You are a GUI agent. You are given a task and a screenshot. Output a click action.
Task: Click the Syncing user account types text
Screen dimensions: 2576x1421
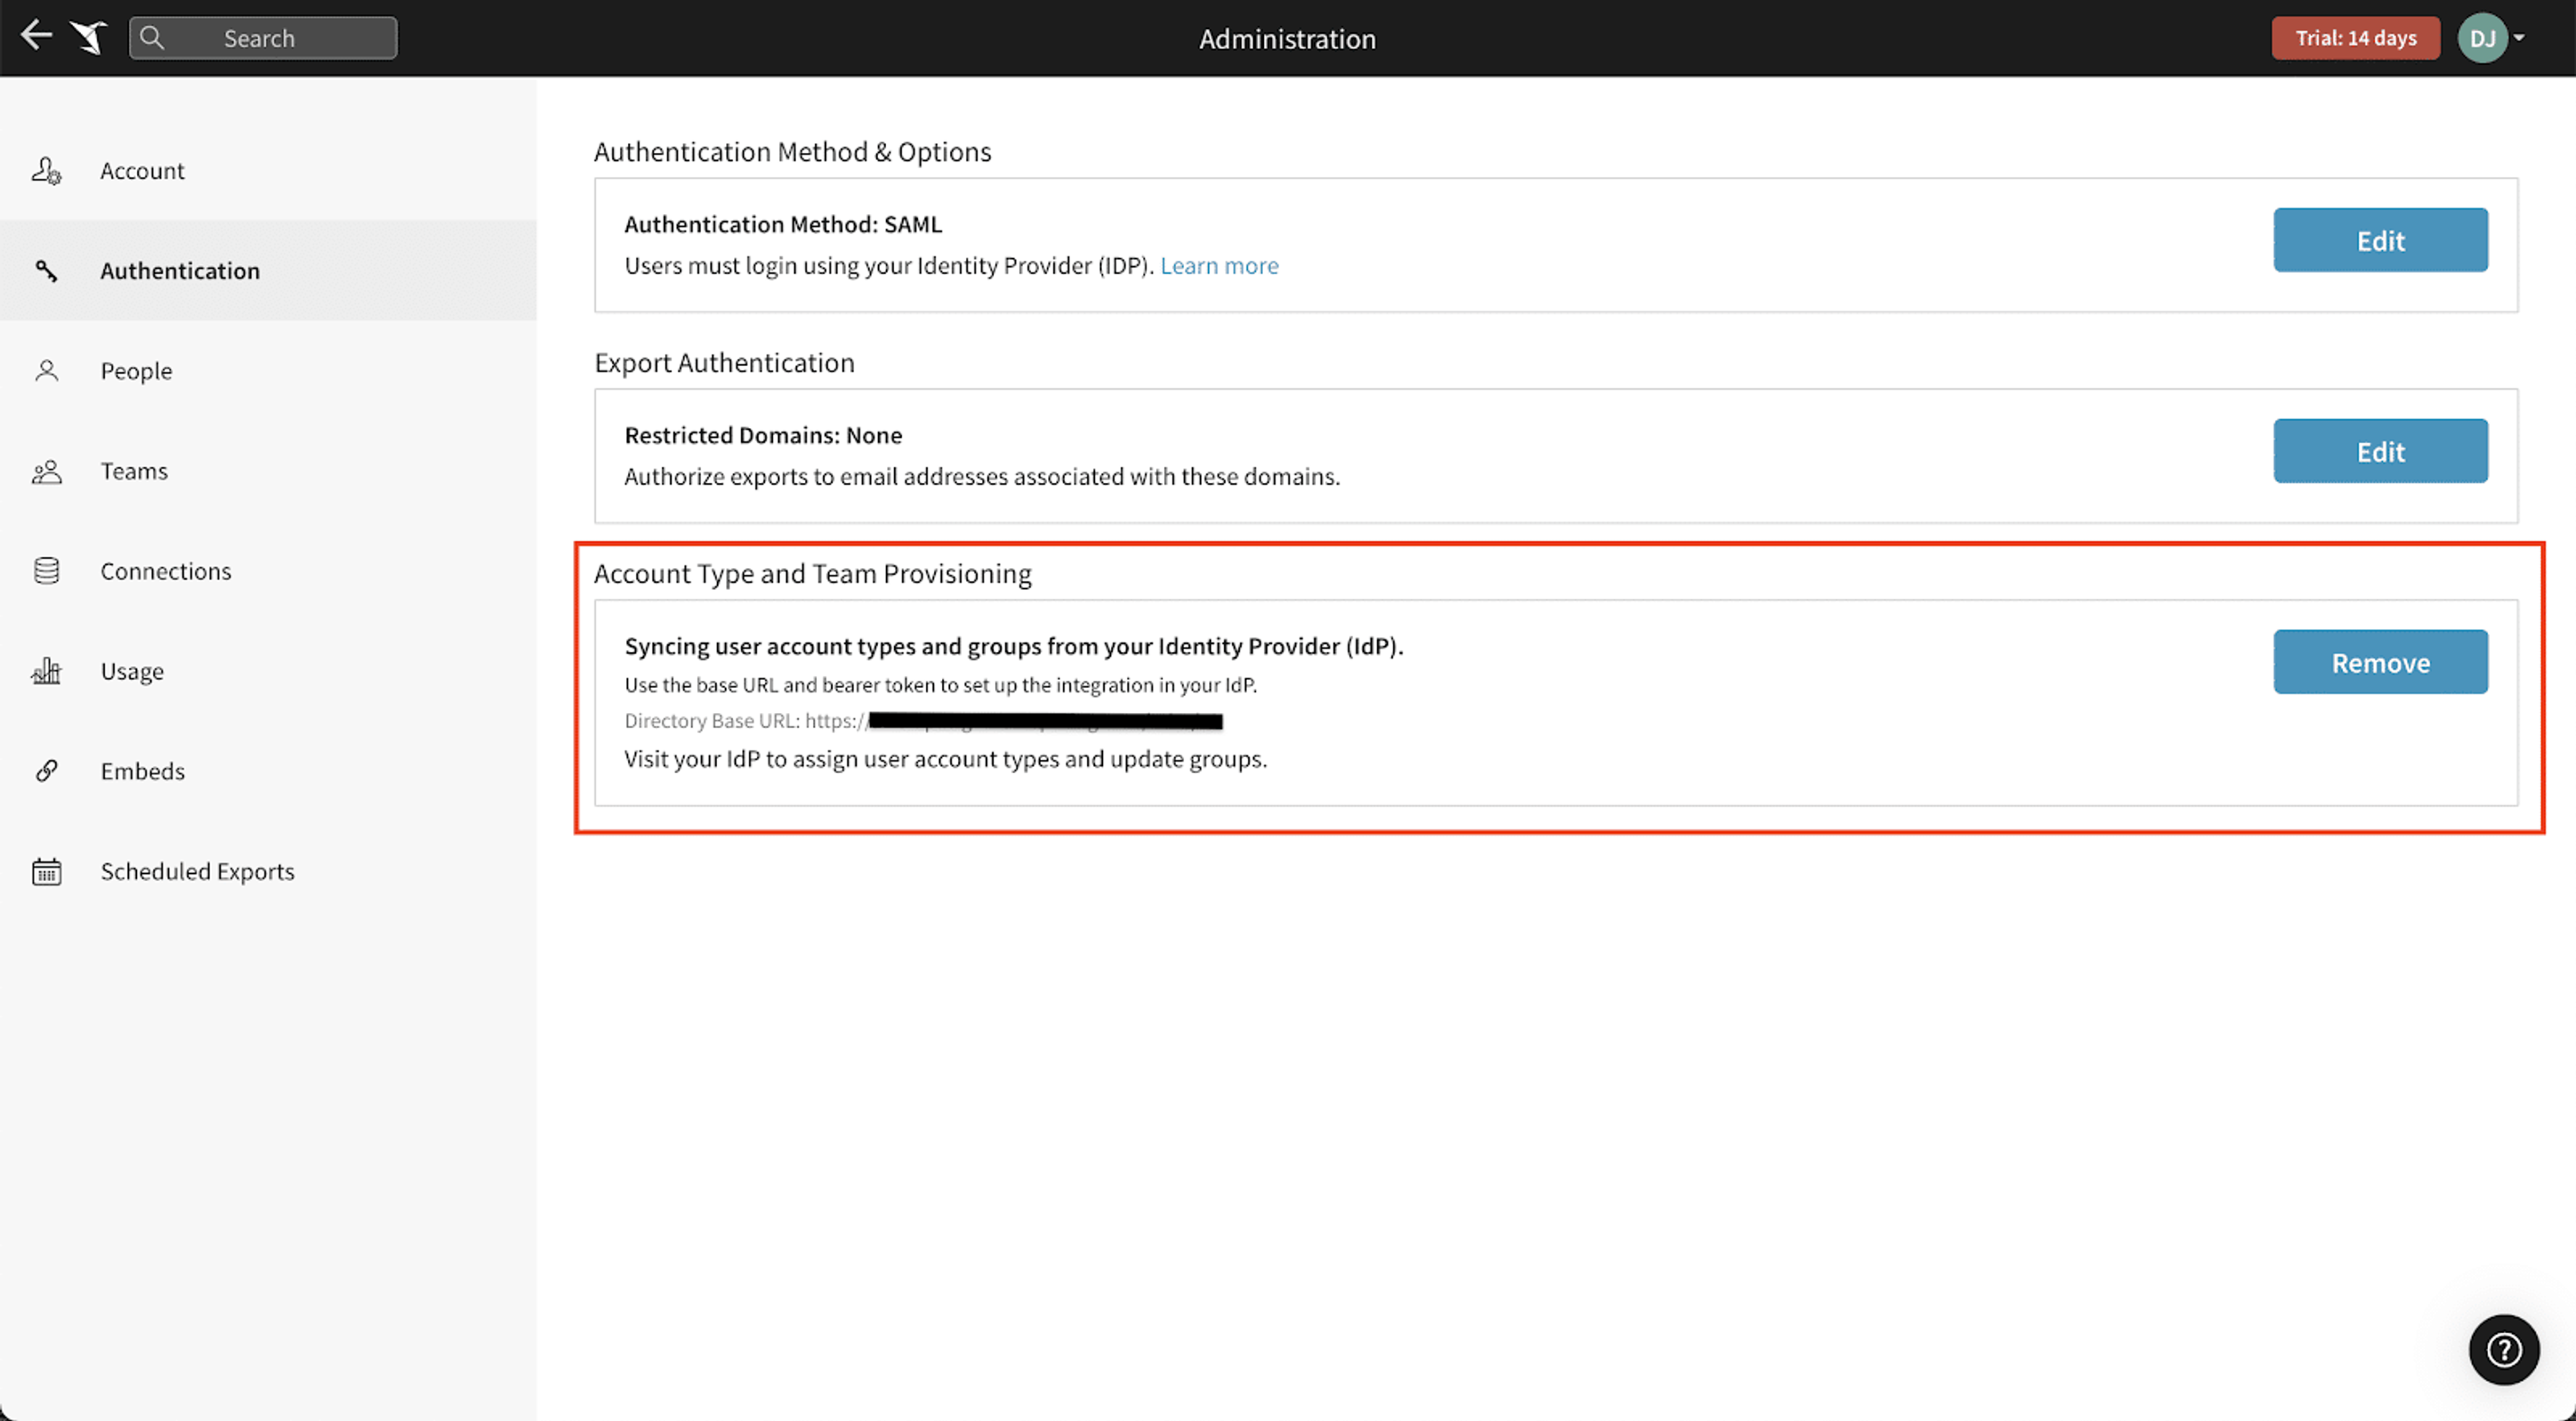pos(1014,647)
